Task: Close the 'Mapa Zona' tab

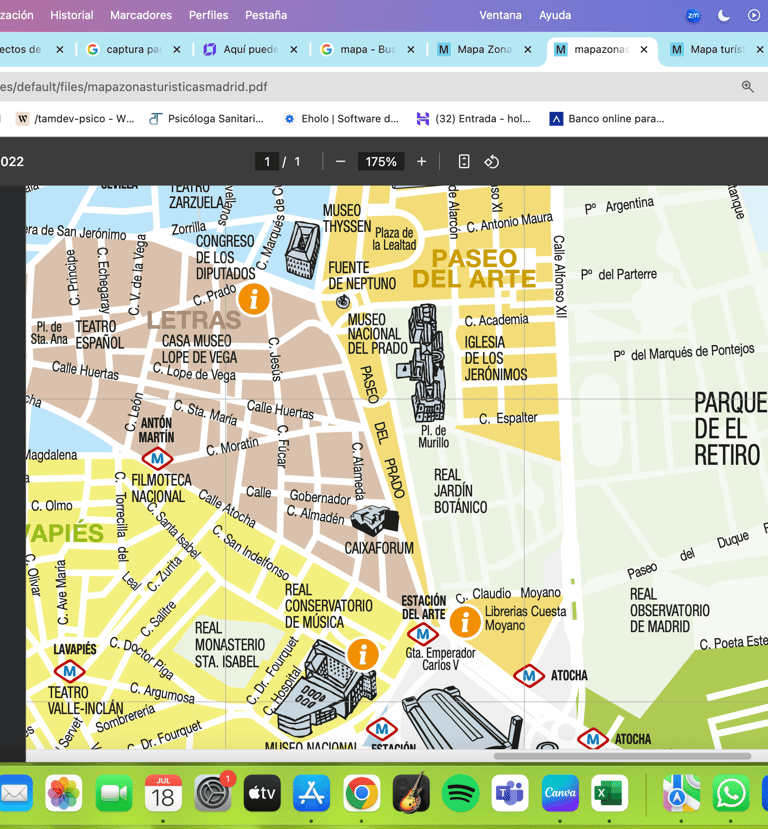Action: point(528,49)
